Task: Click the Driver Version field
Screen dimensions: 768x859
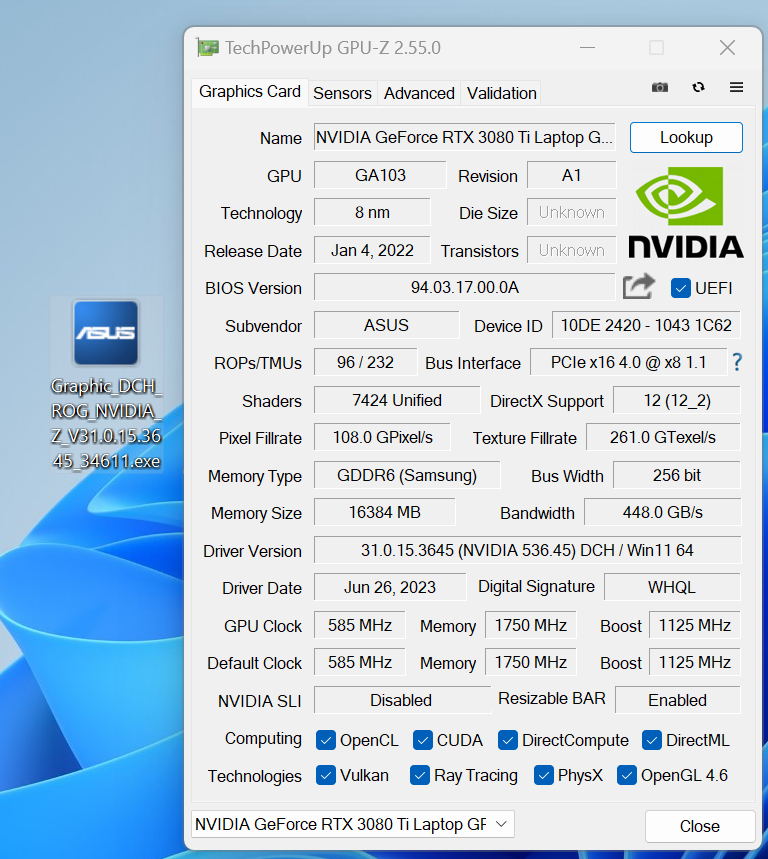Action: (x=527, y=550)
